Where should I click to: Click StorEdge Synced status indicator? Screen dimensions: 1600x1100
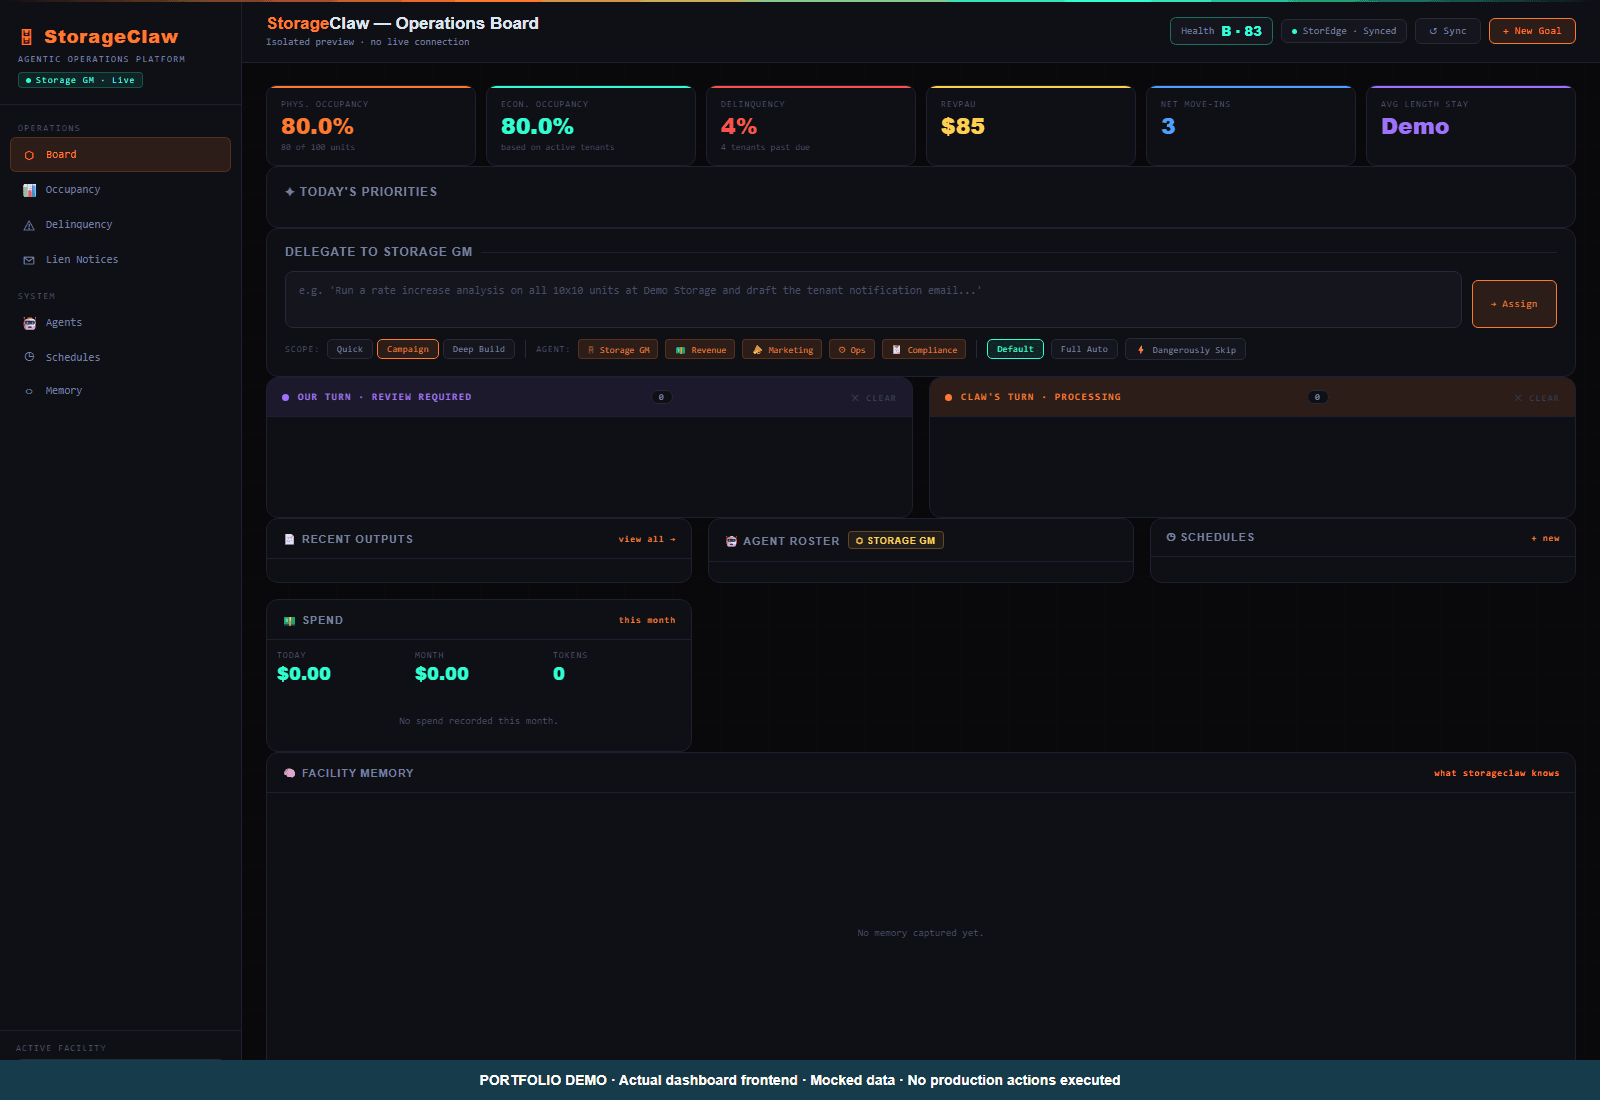pos(1344,31)
